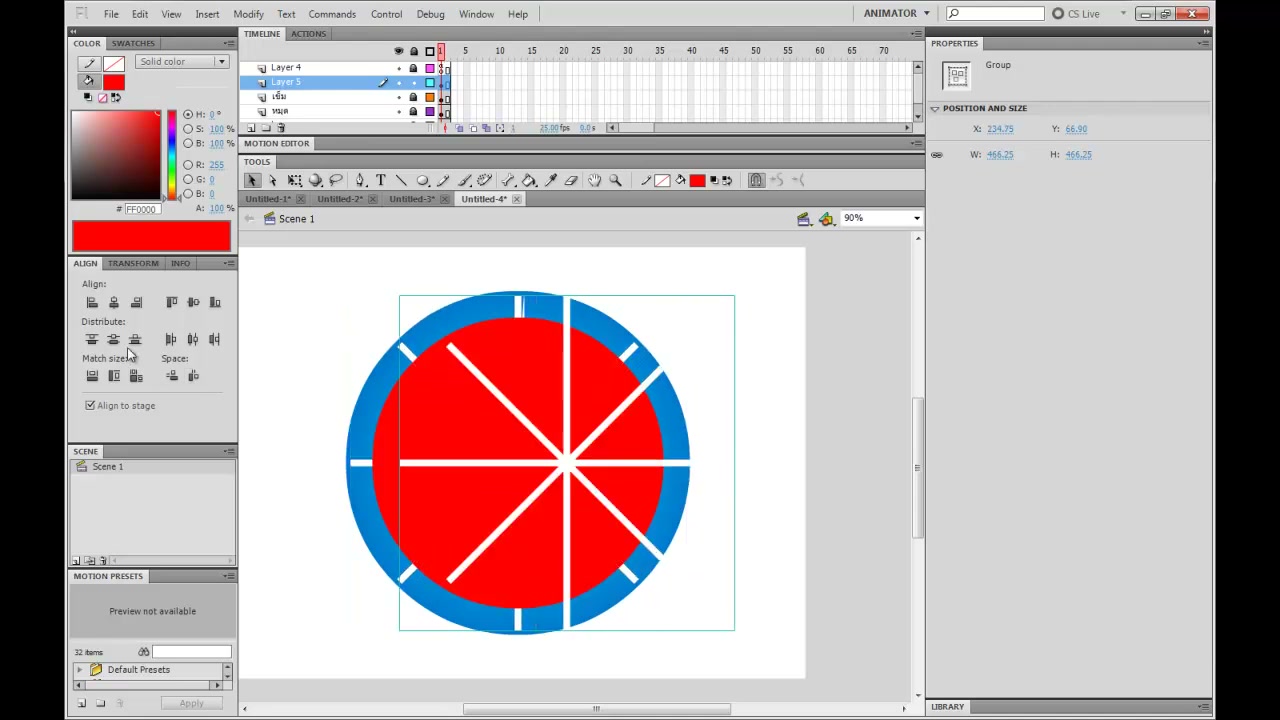Click Distribute top edge icon

click(92, 339)
